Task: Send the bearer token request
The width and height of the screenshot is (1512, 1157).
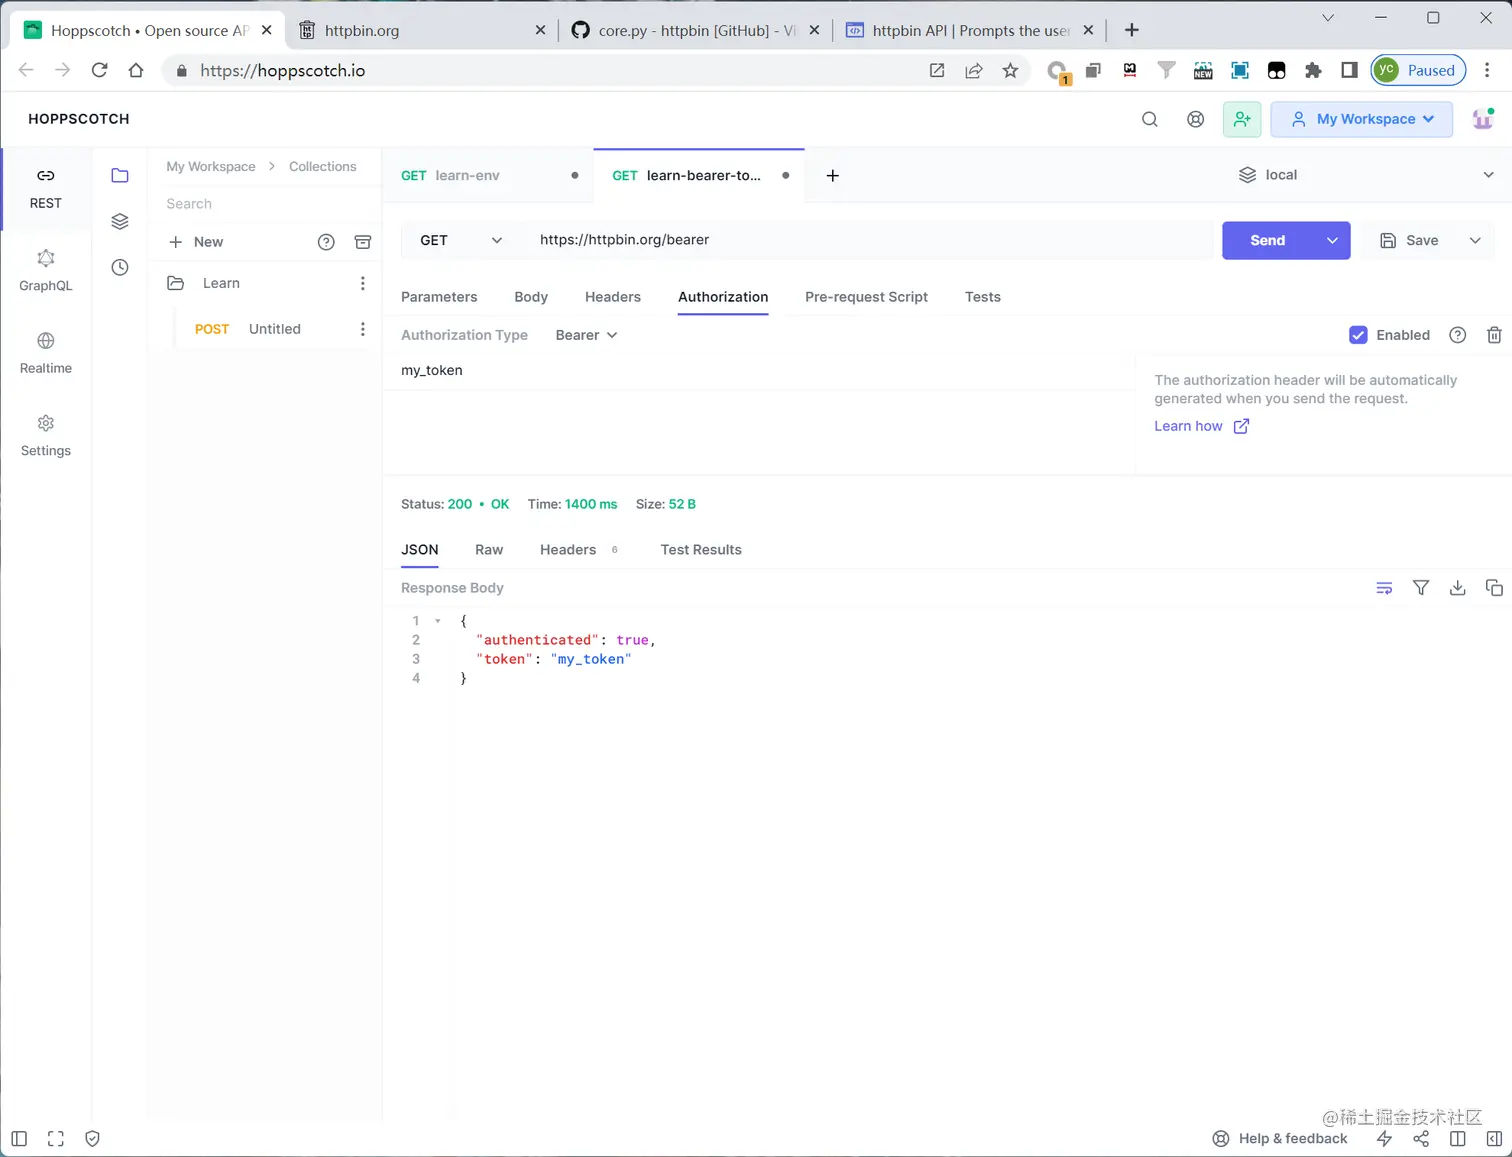Action: pyautogui.click(x=1267, y=240)
